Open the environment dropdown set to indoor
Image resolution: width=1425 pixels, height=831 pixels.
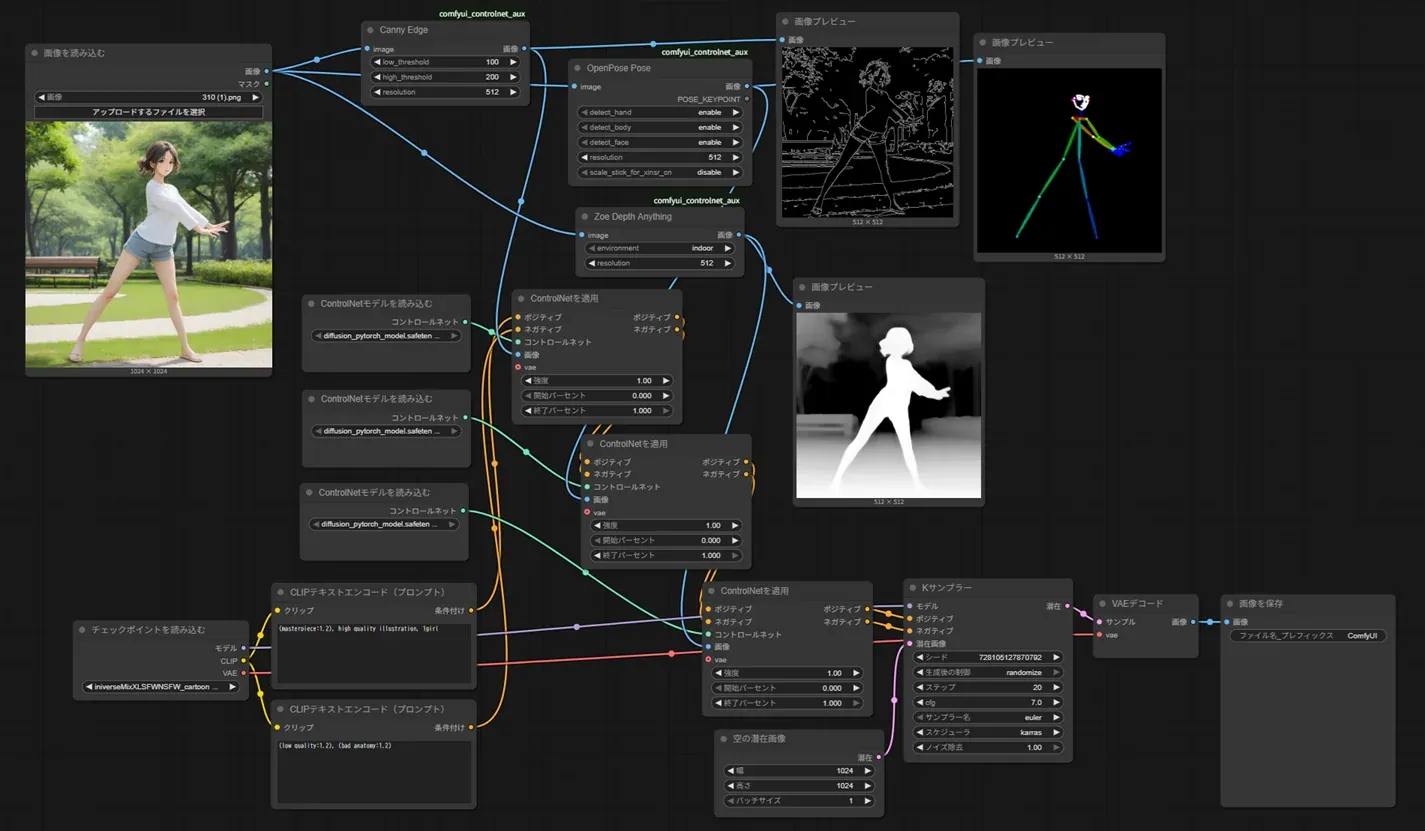pos(660,248)
